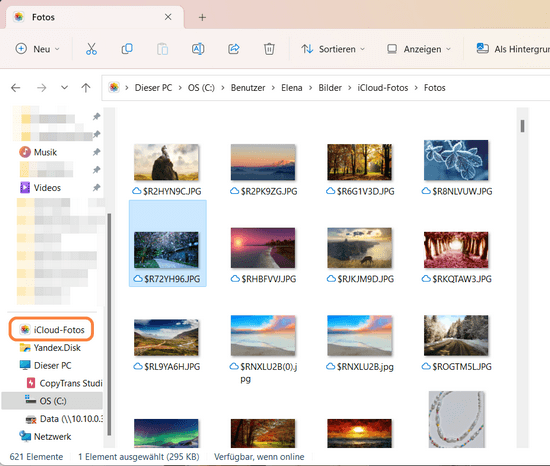Open the Sortieren dropdown menu
This screenshot has height=466, width=550.
[x=333, y=49]
